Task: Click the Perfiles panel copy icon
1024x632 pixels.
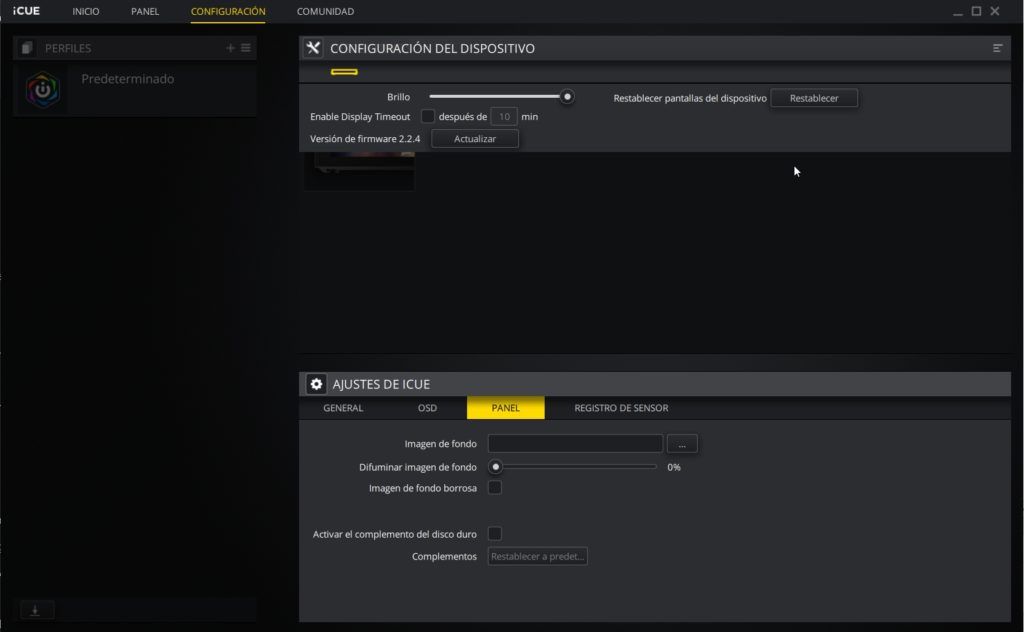Action: tap(27, 48)
